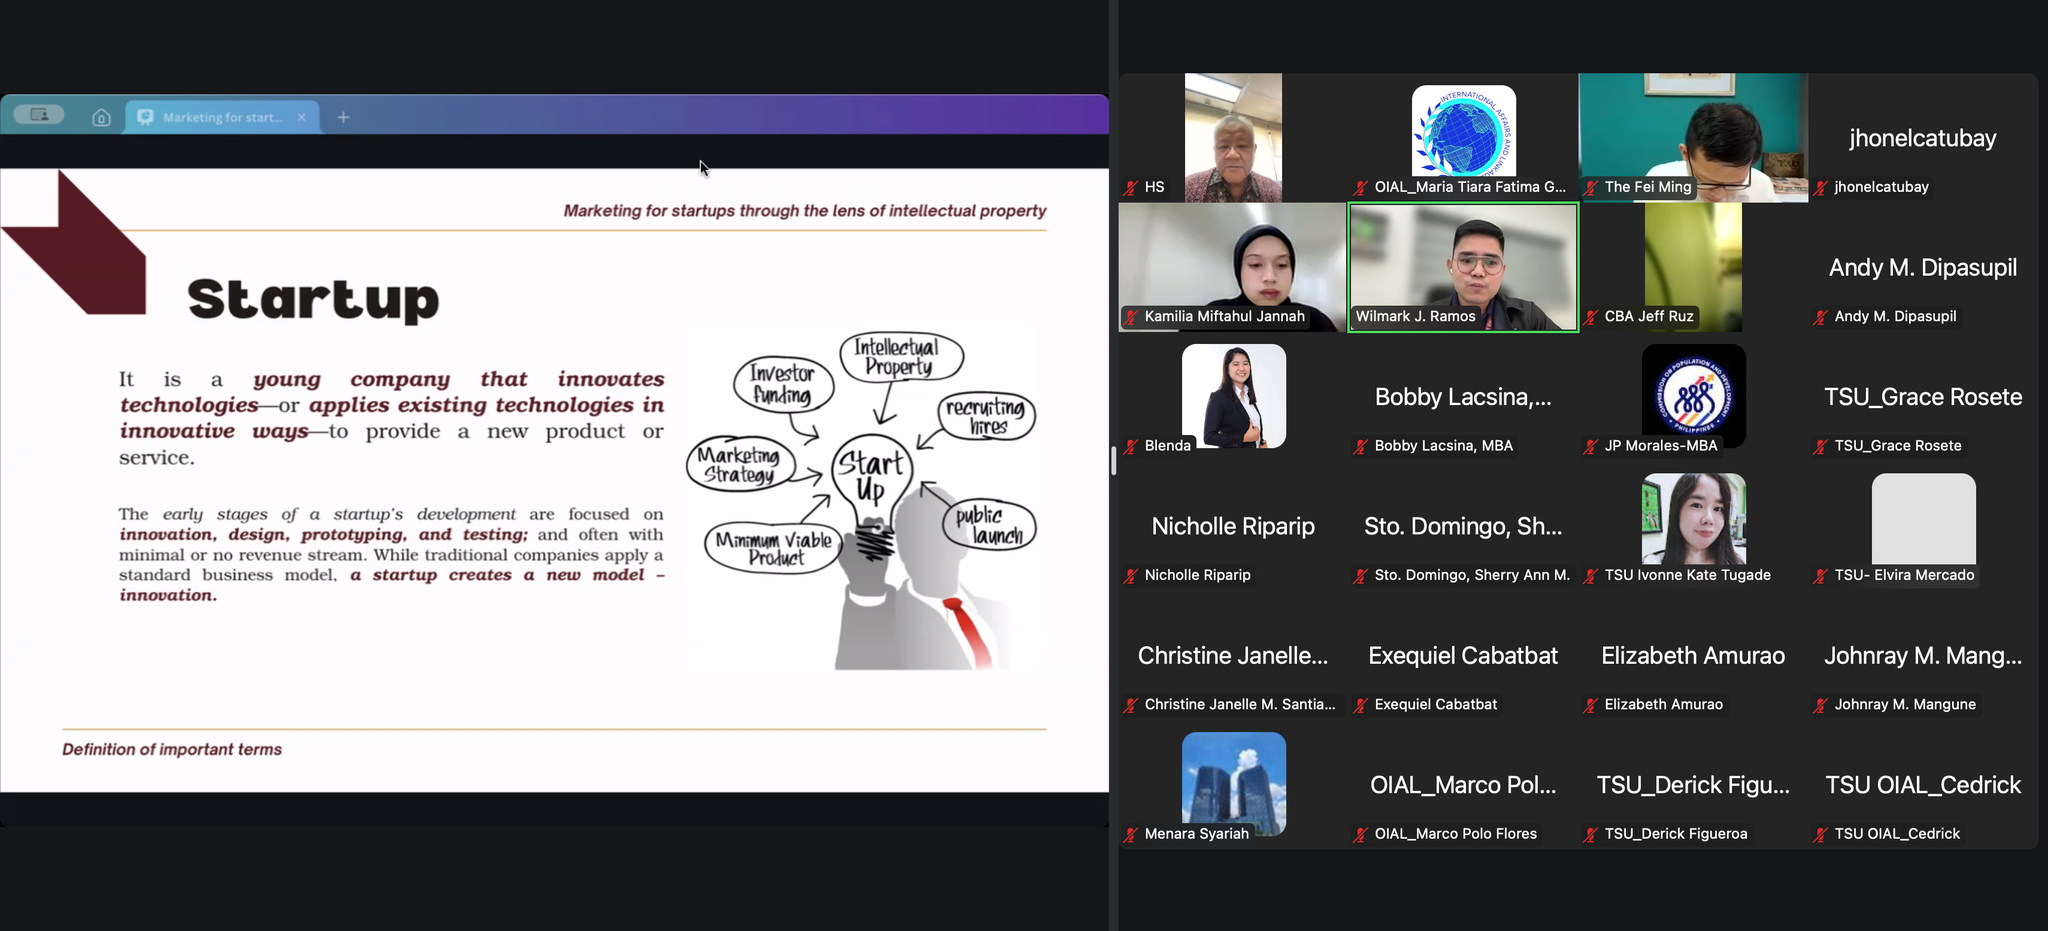Click muted mic icon for TSU- Elvira Mercado
The height and width of the screenshot is (931, 2048).
(x=1821, y=575)
